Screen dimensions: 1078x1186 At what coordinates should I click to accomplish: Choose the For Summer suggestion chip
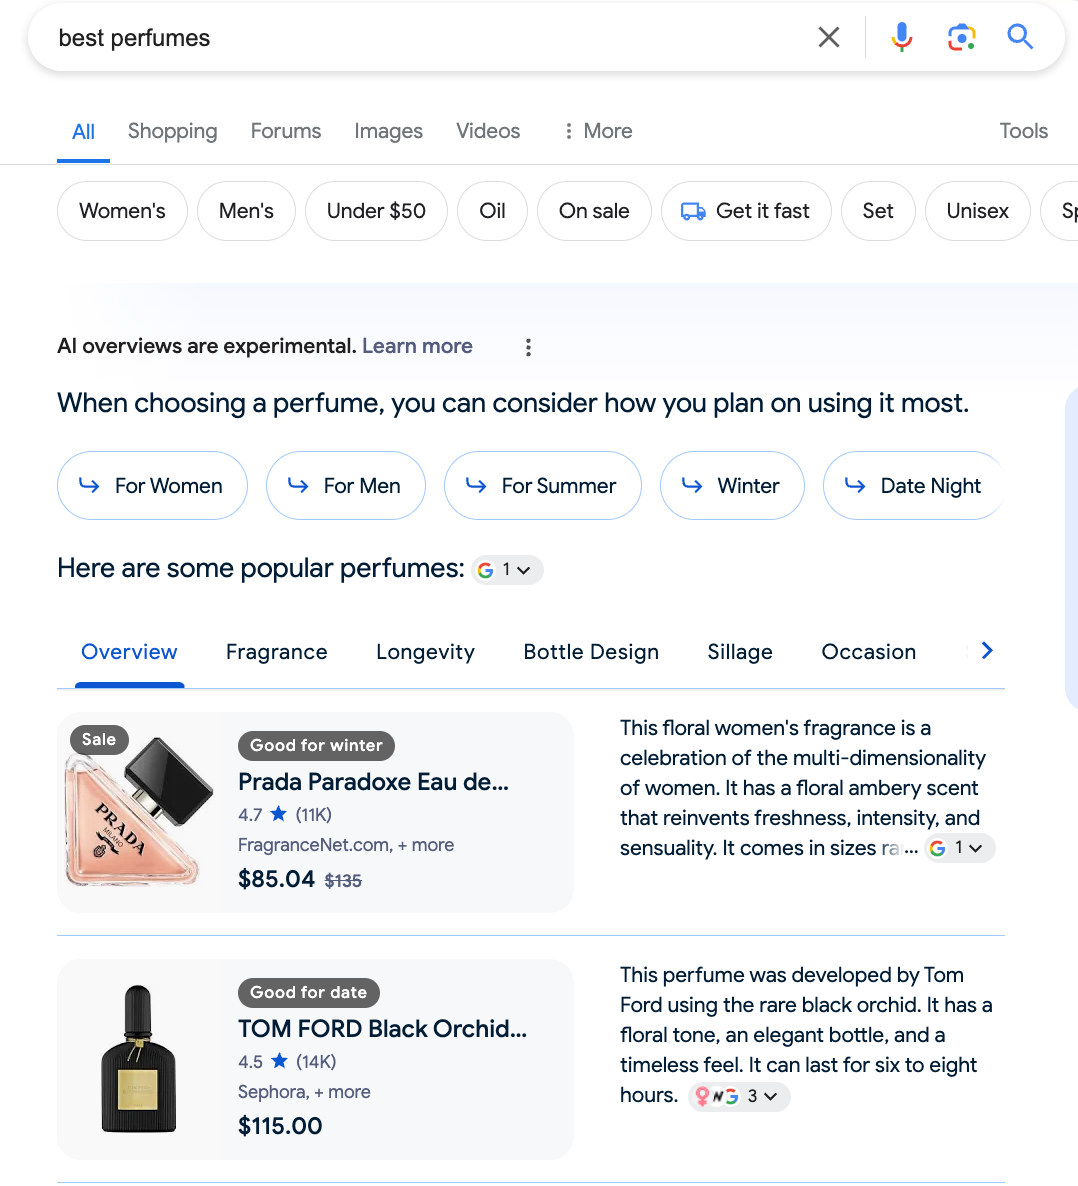(542, 486)
